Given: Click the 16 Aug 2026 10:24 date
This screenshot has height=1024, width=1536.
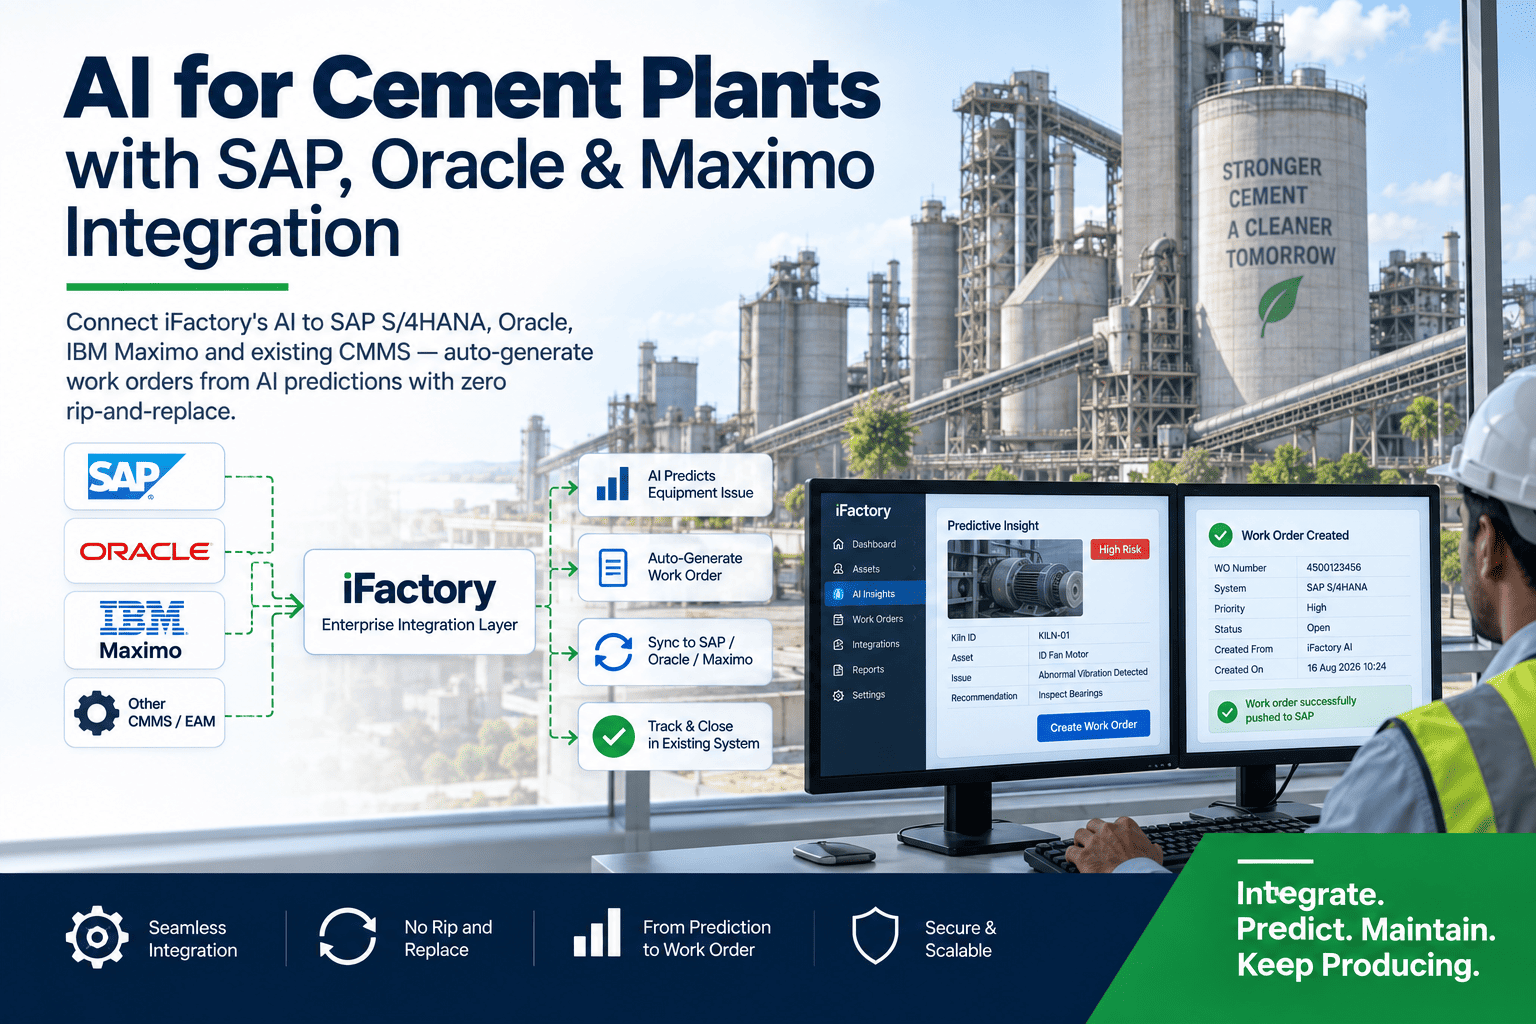Looking at the screenshot, I should (x=1346, y=667).
